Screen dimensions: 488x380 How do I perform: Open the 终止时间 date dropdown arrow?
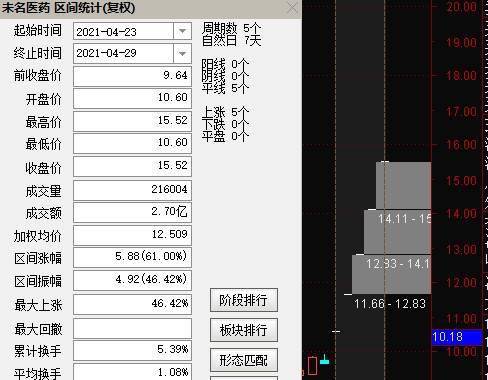point(182,53)
